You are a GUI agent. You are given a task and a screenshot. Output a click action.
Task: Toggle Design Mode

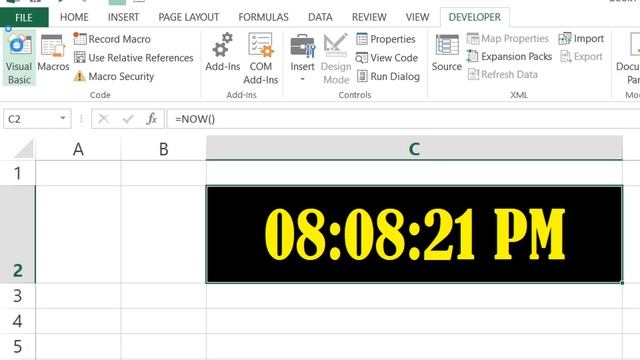coord(336,58)
